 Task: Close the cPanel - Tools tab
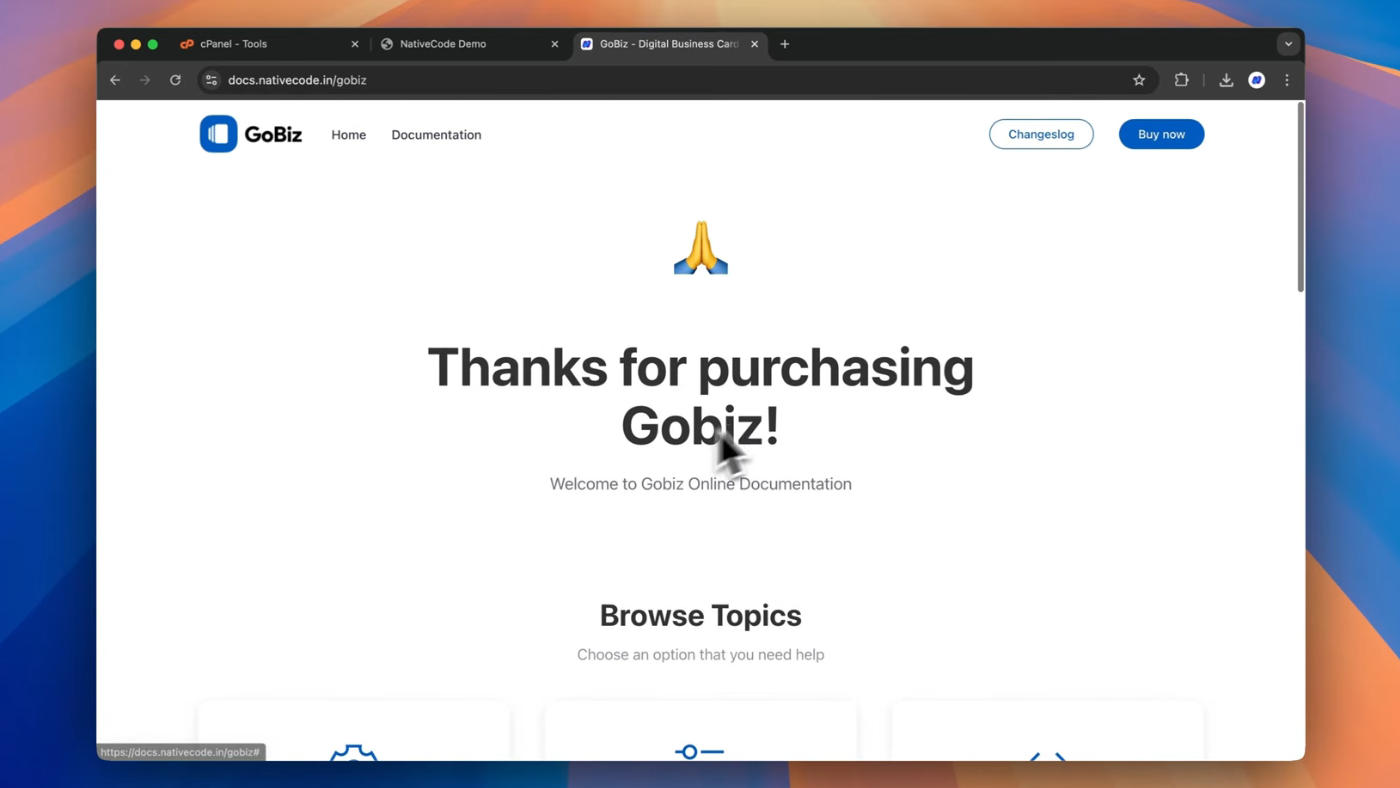pos(355,44)
